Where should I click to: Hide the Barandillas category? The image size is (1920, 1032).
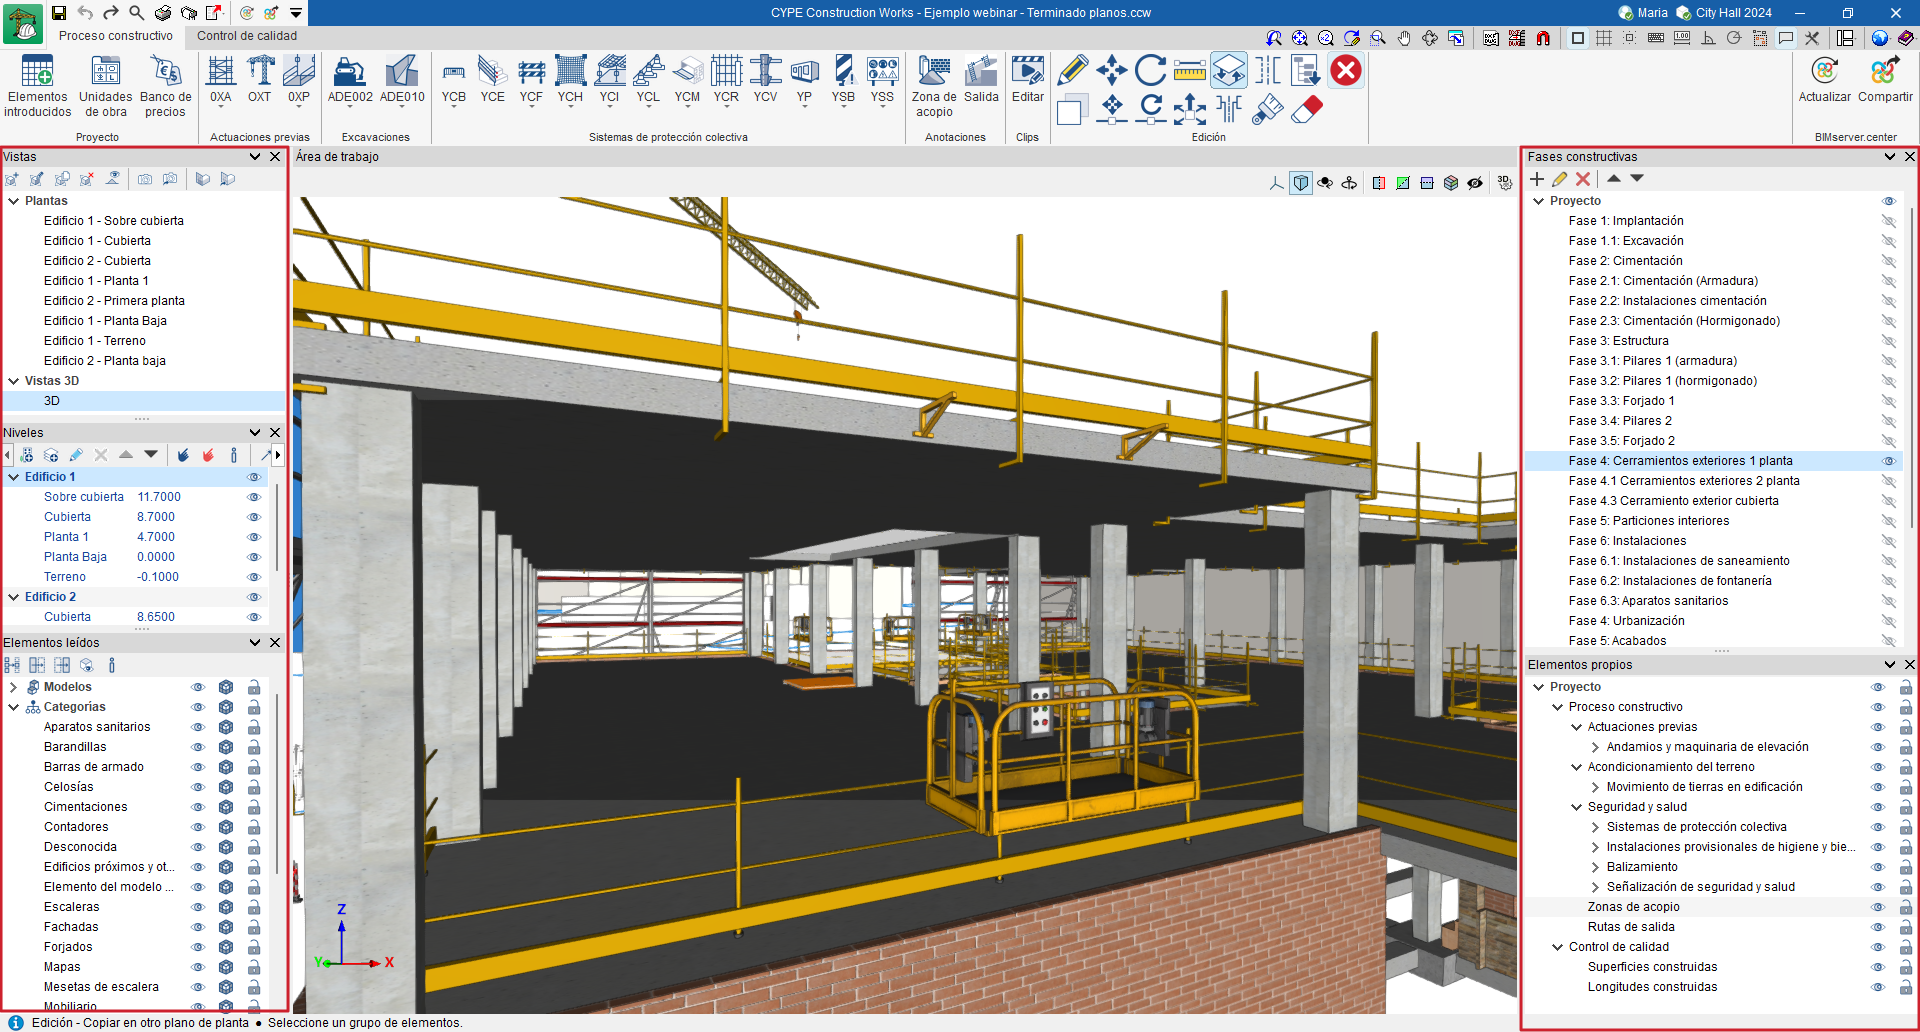[198, 747]
